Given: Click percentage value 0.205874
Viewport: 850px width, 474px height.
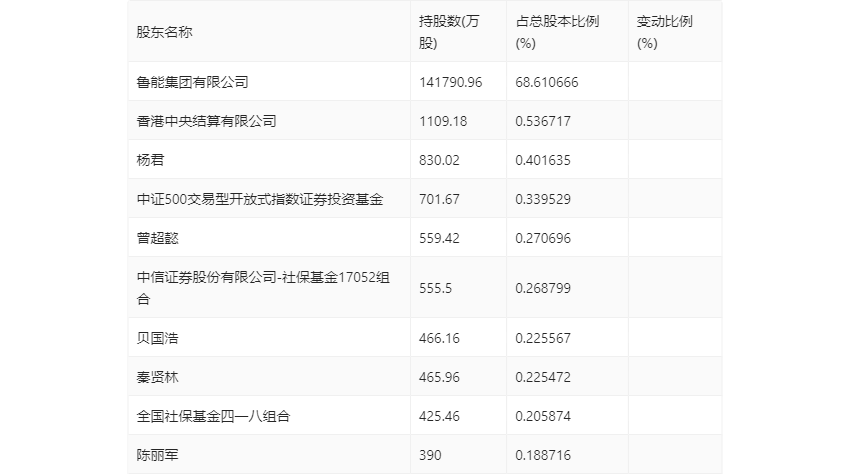Looking at the screenshot, I should (543, 416).
